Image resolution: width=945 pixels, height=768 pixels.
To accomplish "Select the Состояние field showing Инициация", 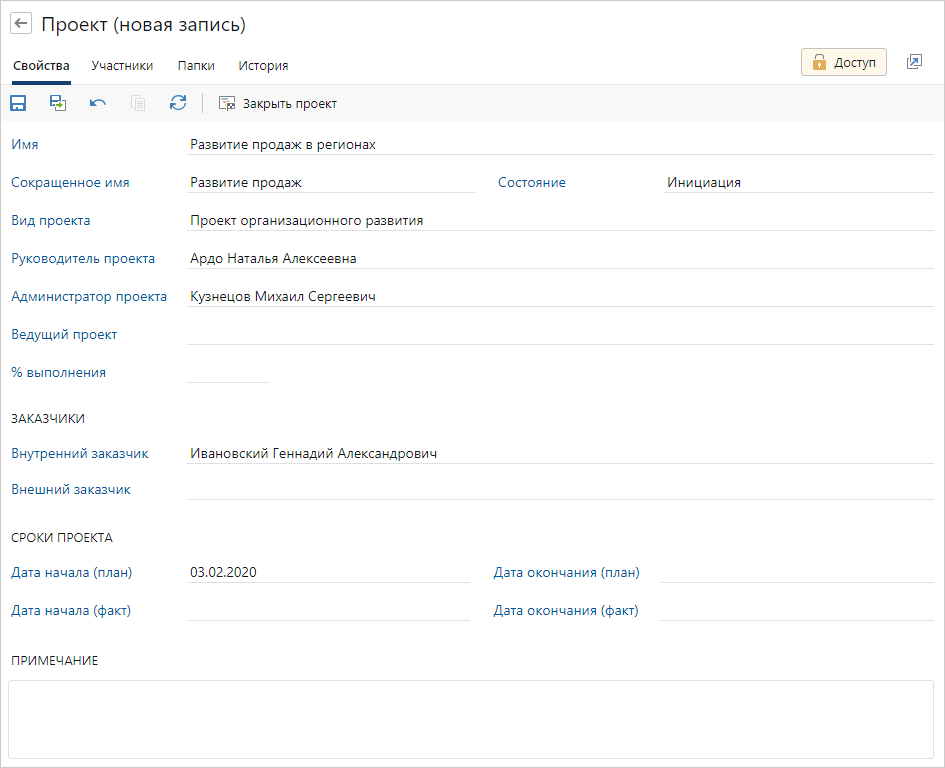I will 798,183.
